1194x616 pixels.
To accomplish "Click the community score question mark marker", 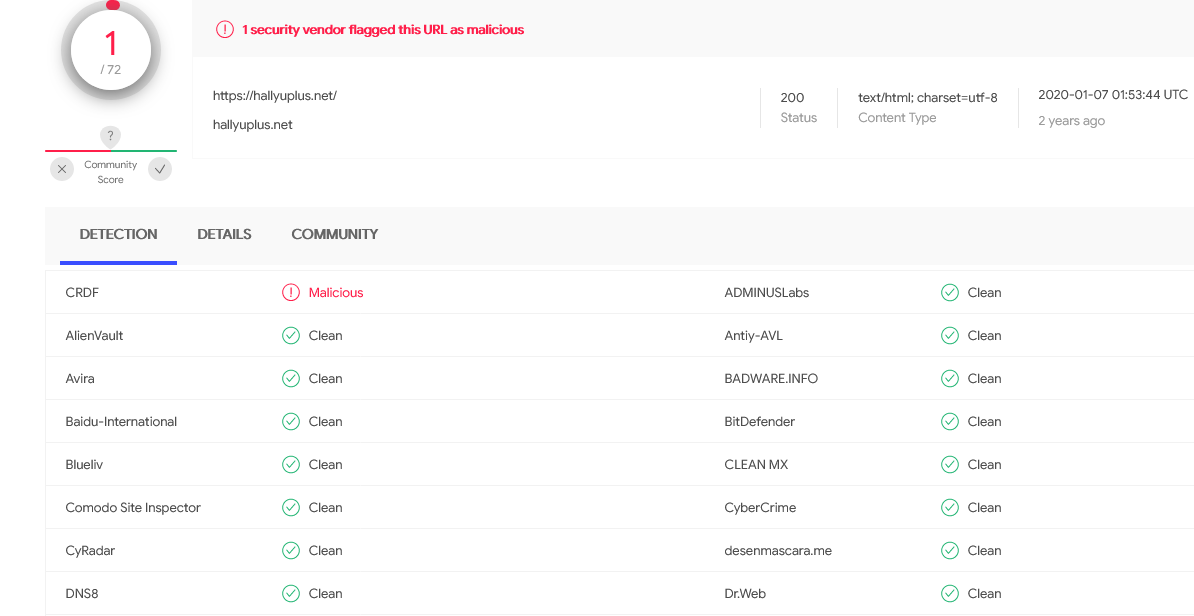I will click(x=110, y=137).
